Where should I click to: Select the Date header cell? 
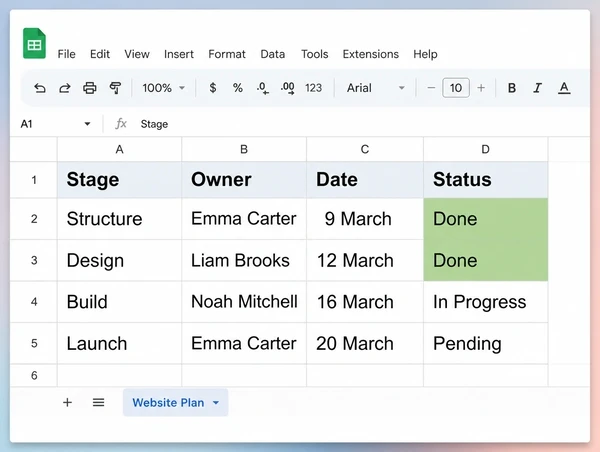[x=365, y=180]
